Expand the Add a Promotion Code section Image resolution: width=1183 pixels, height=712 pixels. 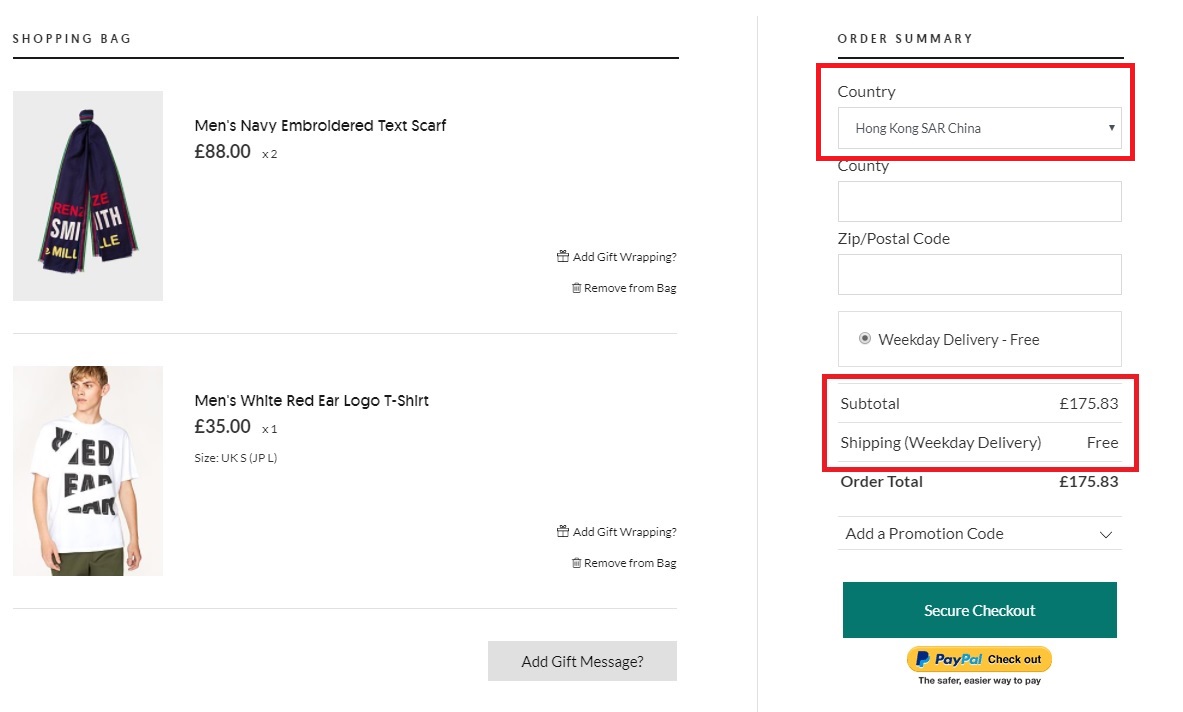coord(979,534)
